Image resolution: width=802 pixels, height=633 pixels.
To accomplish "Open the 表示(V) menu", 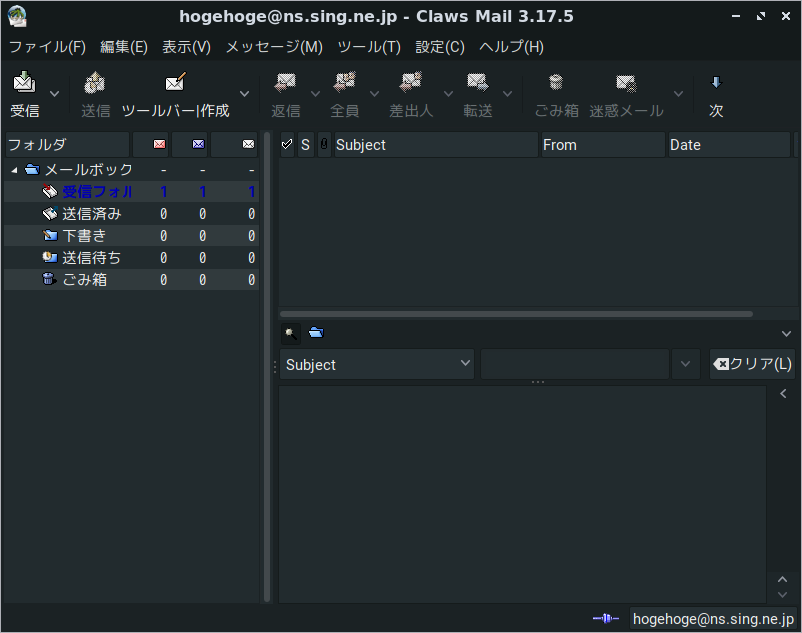I will (x=186, y=47).
